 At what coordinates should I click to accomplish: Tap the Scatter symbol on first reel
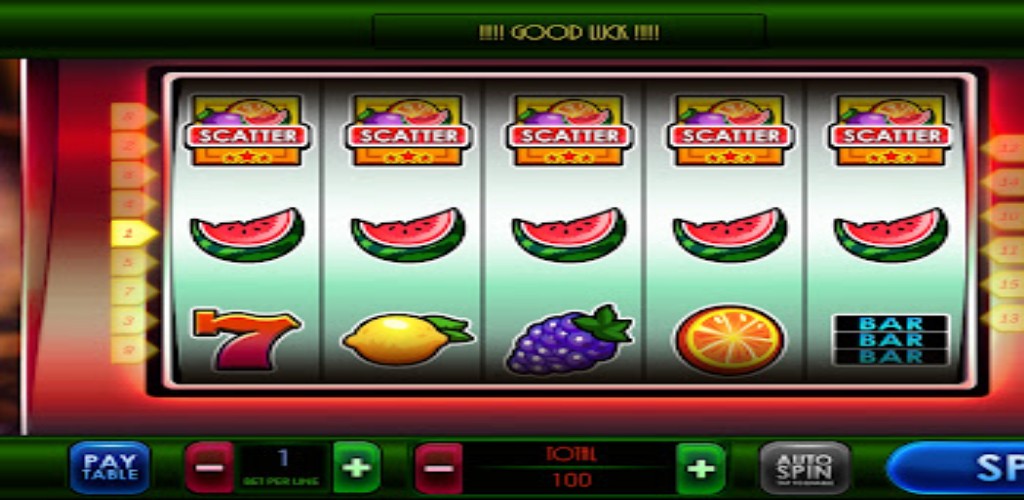click(x=247, y=130)
